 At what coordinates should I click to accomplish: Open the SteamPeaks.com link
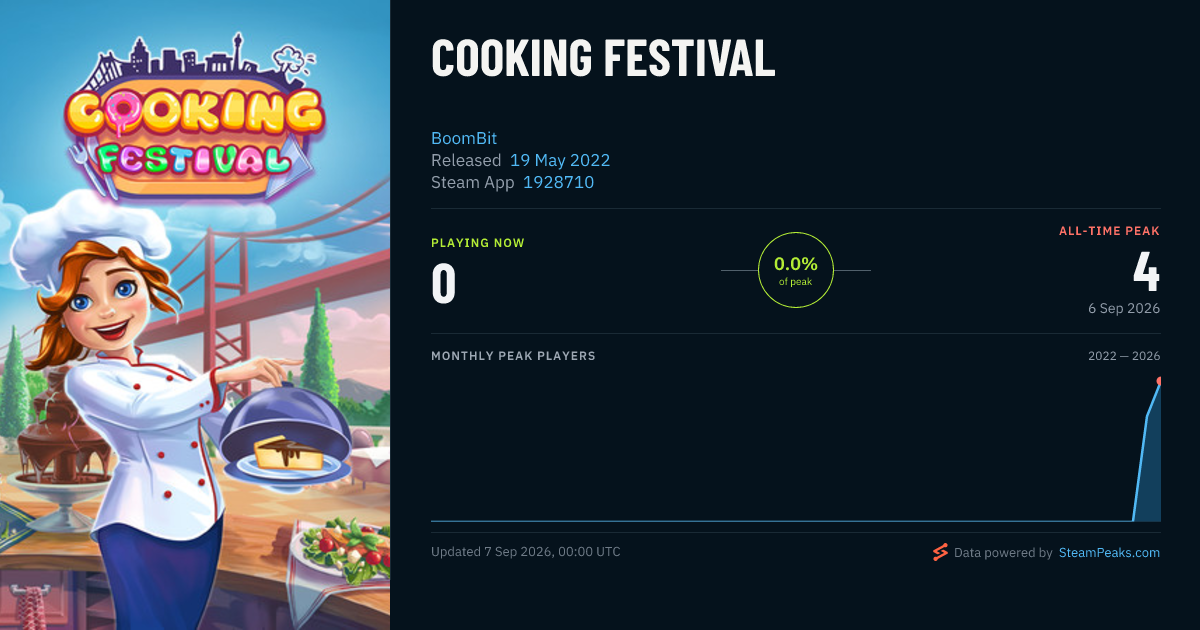click(x=1109, y=552)
